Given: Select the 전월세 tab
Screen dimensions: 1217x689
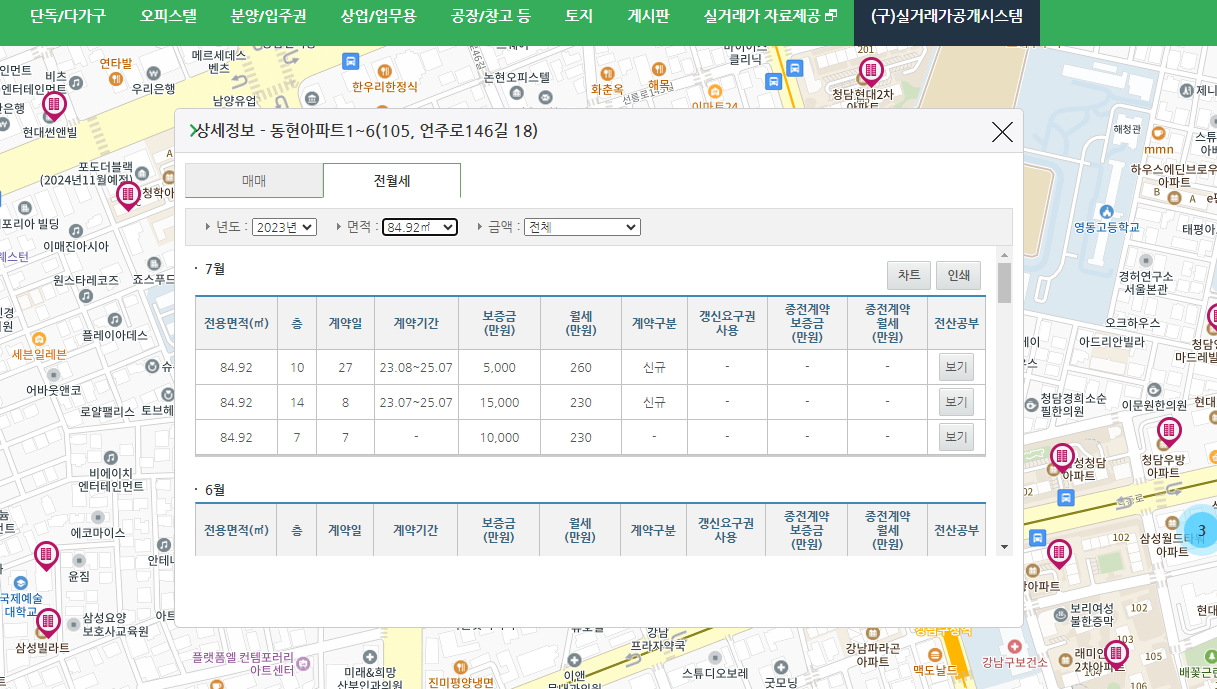Looking at the screenshot, I should coord(392,181).
